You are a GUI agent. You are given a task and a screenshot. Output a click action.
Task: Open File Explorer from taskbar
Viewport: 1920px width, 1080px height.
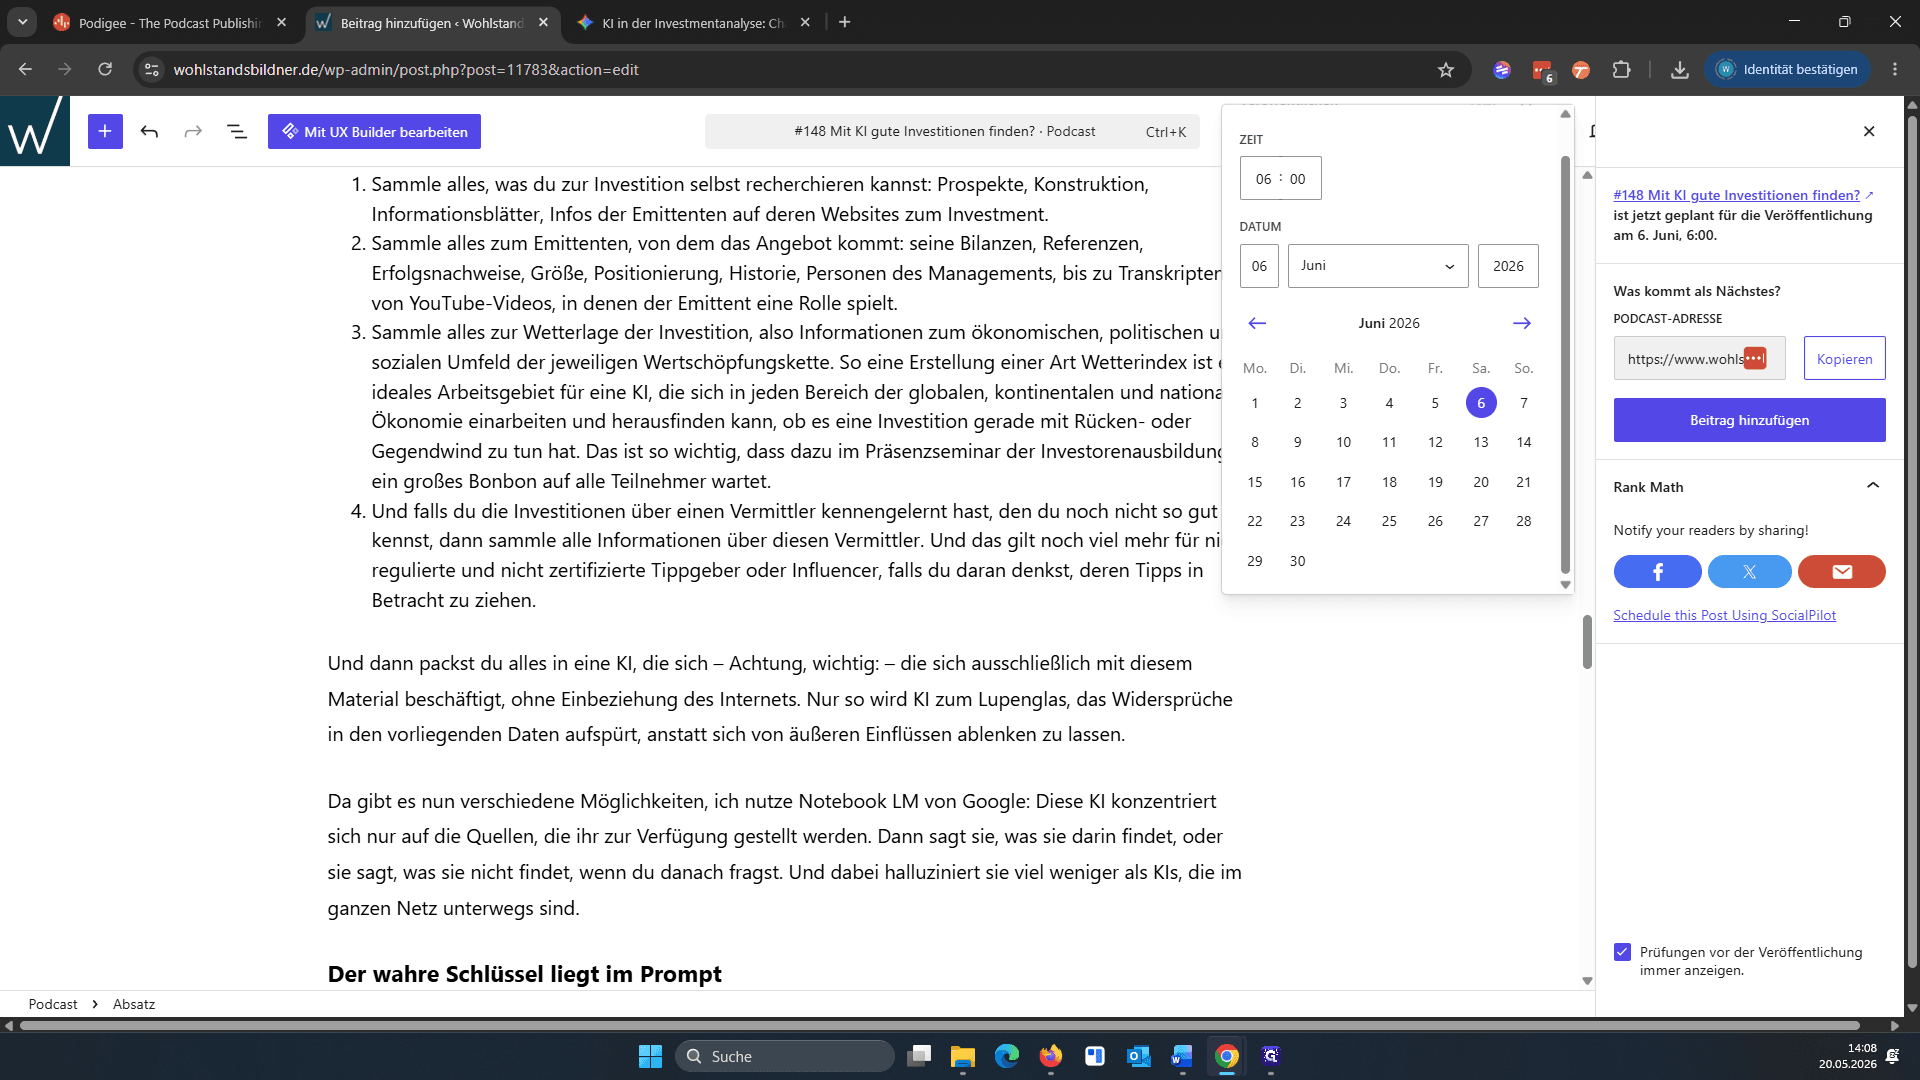963,1056
